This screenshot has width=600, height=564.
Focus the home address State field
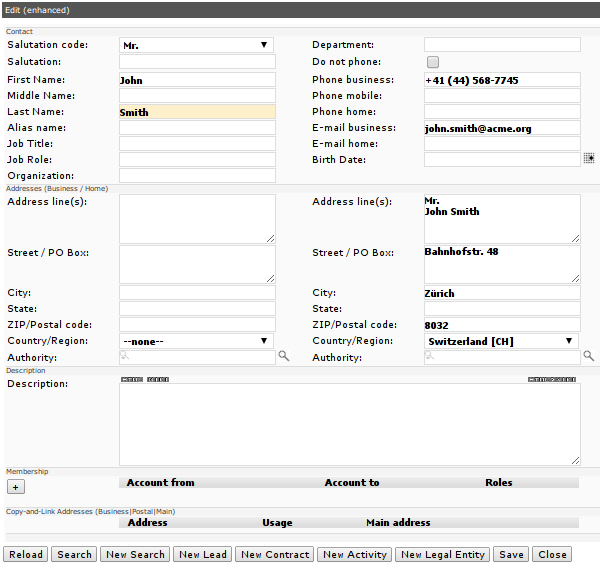(502, 309)
